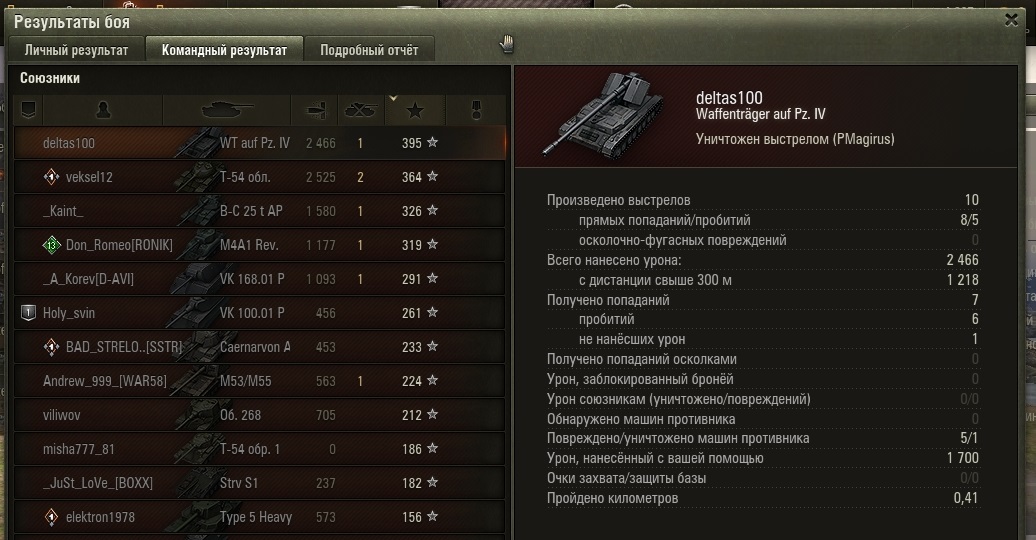Screen dimensions: 1036x540
Task: Sort allies by player name icon
Action: click(103, 110)
